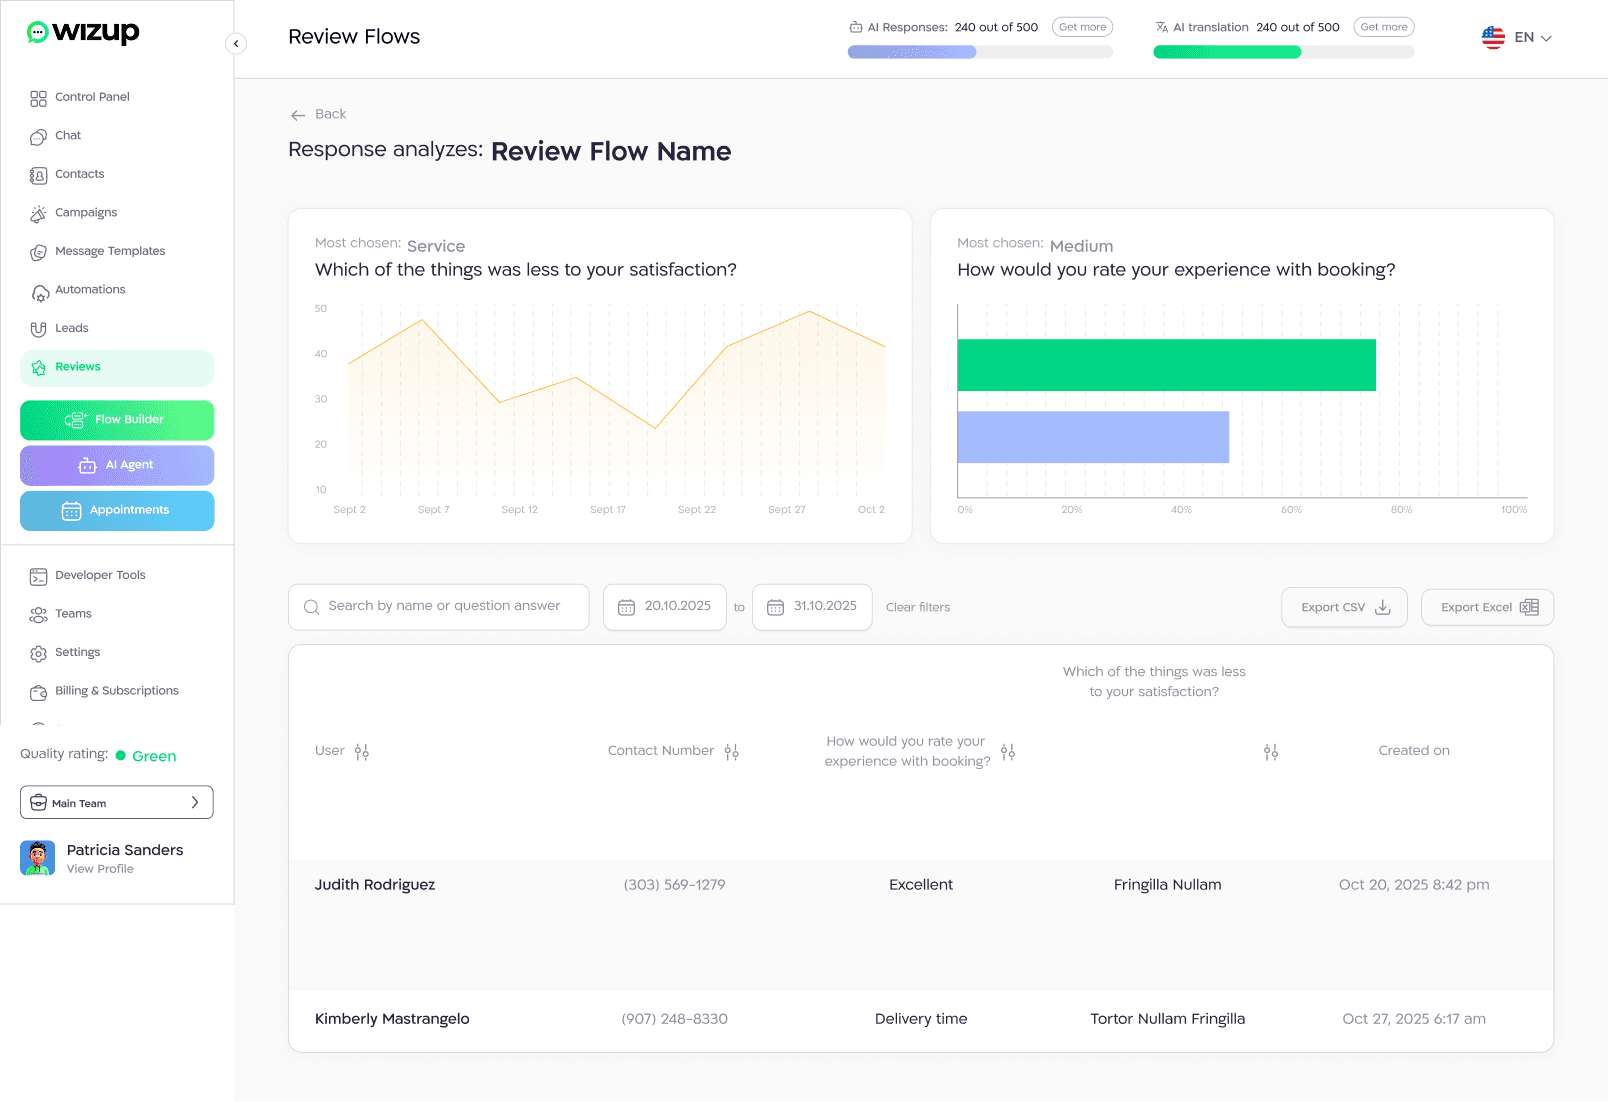Click filter icon for satisfaction question column
The width and height of the screenshot is (1608, 1102).
pos(1271,752)
